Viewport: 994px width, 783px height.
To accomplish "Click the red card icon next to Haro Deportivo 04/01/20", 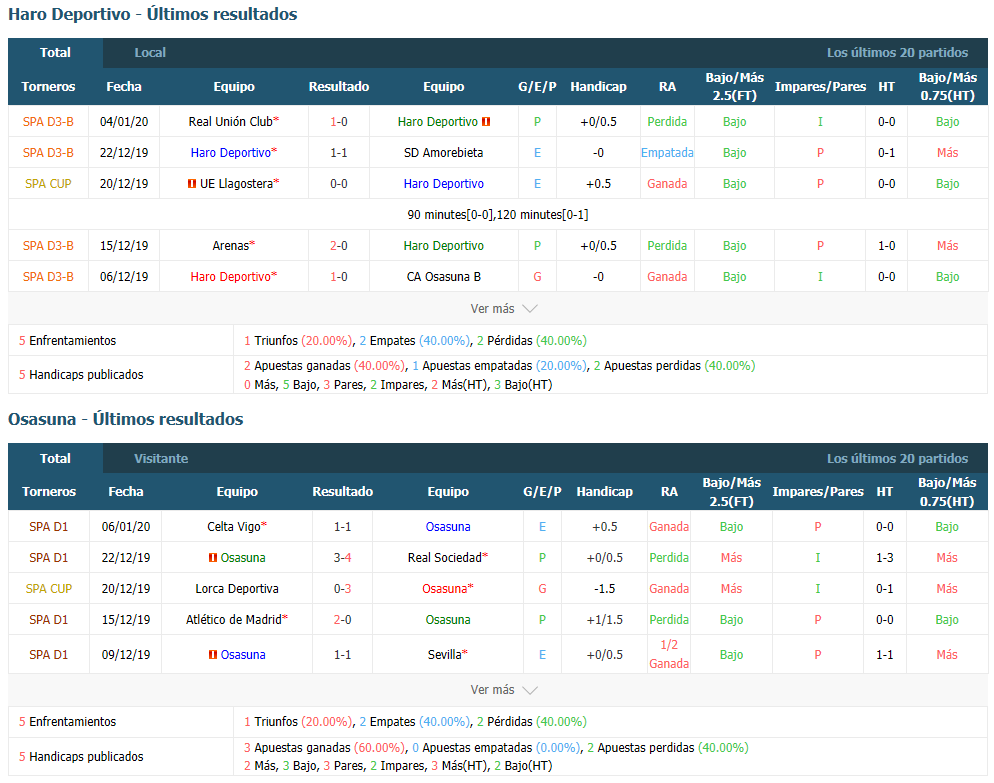I will pos(486,122).
